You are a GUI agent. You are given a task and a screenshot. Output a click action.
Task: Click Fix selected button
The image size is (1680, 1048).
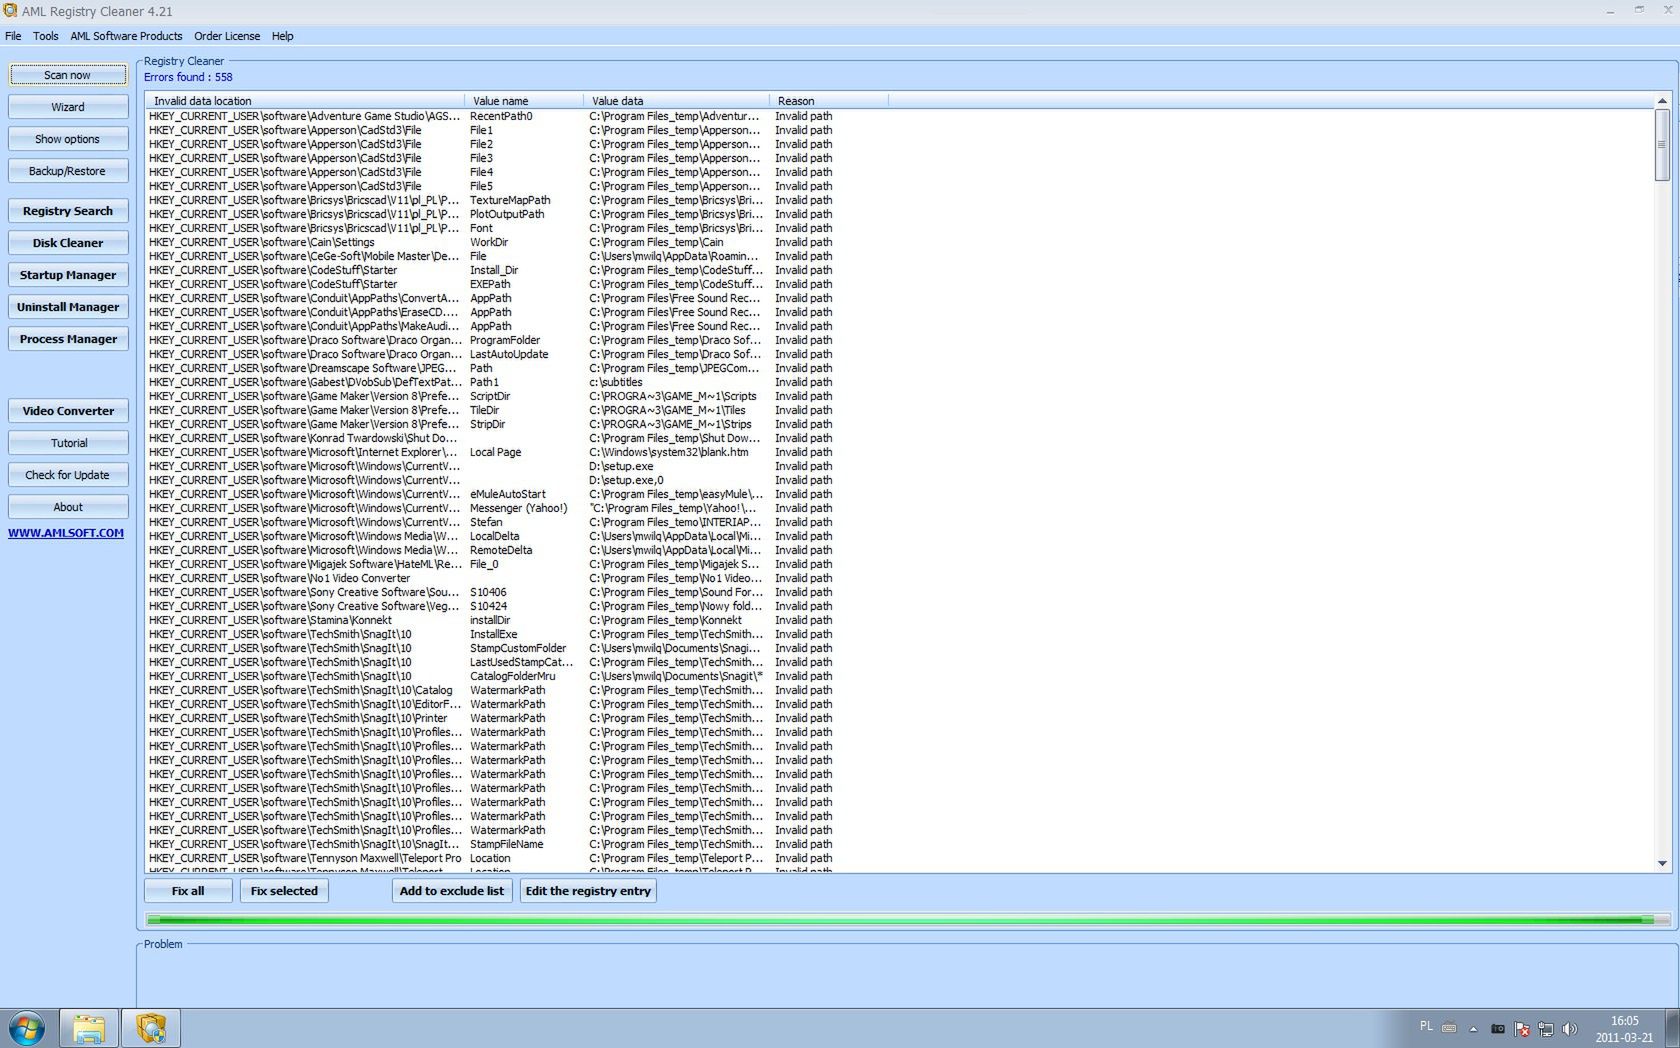point(284,891)
